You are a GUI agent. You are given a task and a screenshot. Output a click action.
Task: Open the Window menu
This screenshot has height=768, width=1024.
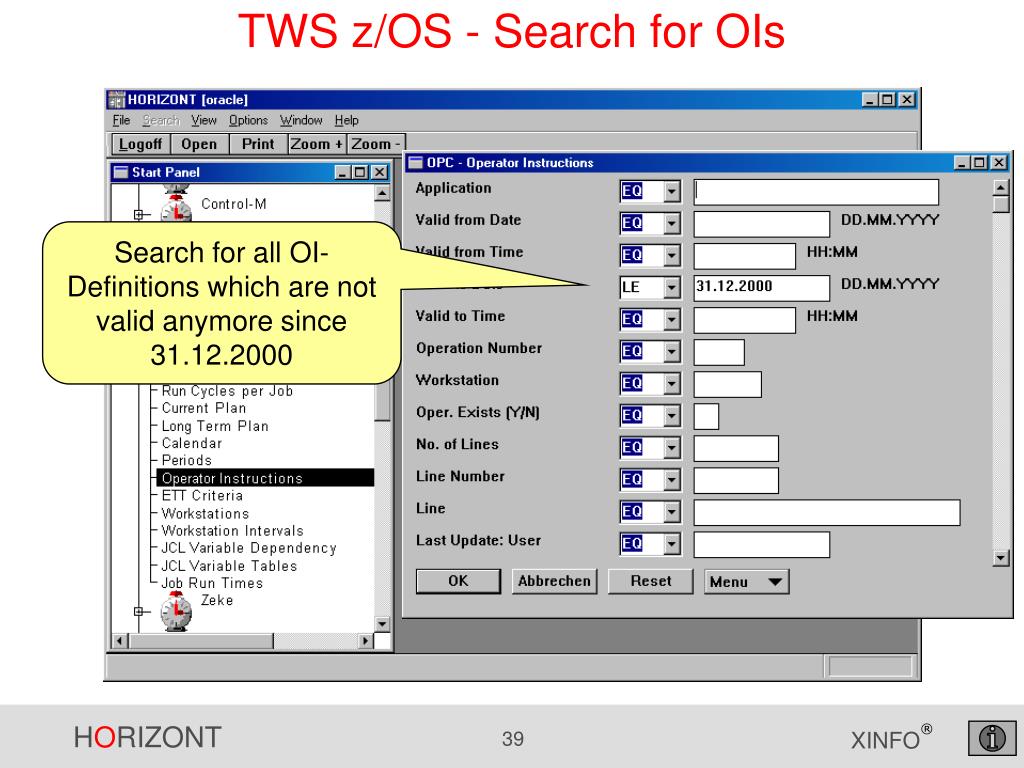point(301,120)
